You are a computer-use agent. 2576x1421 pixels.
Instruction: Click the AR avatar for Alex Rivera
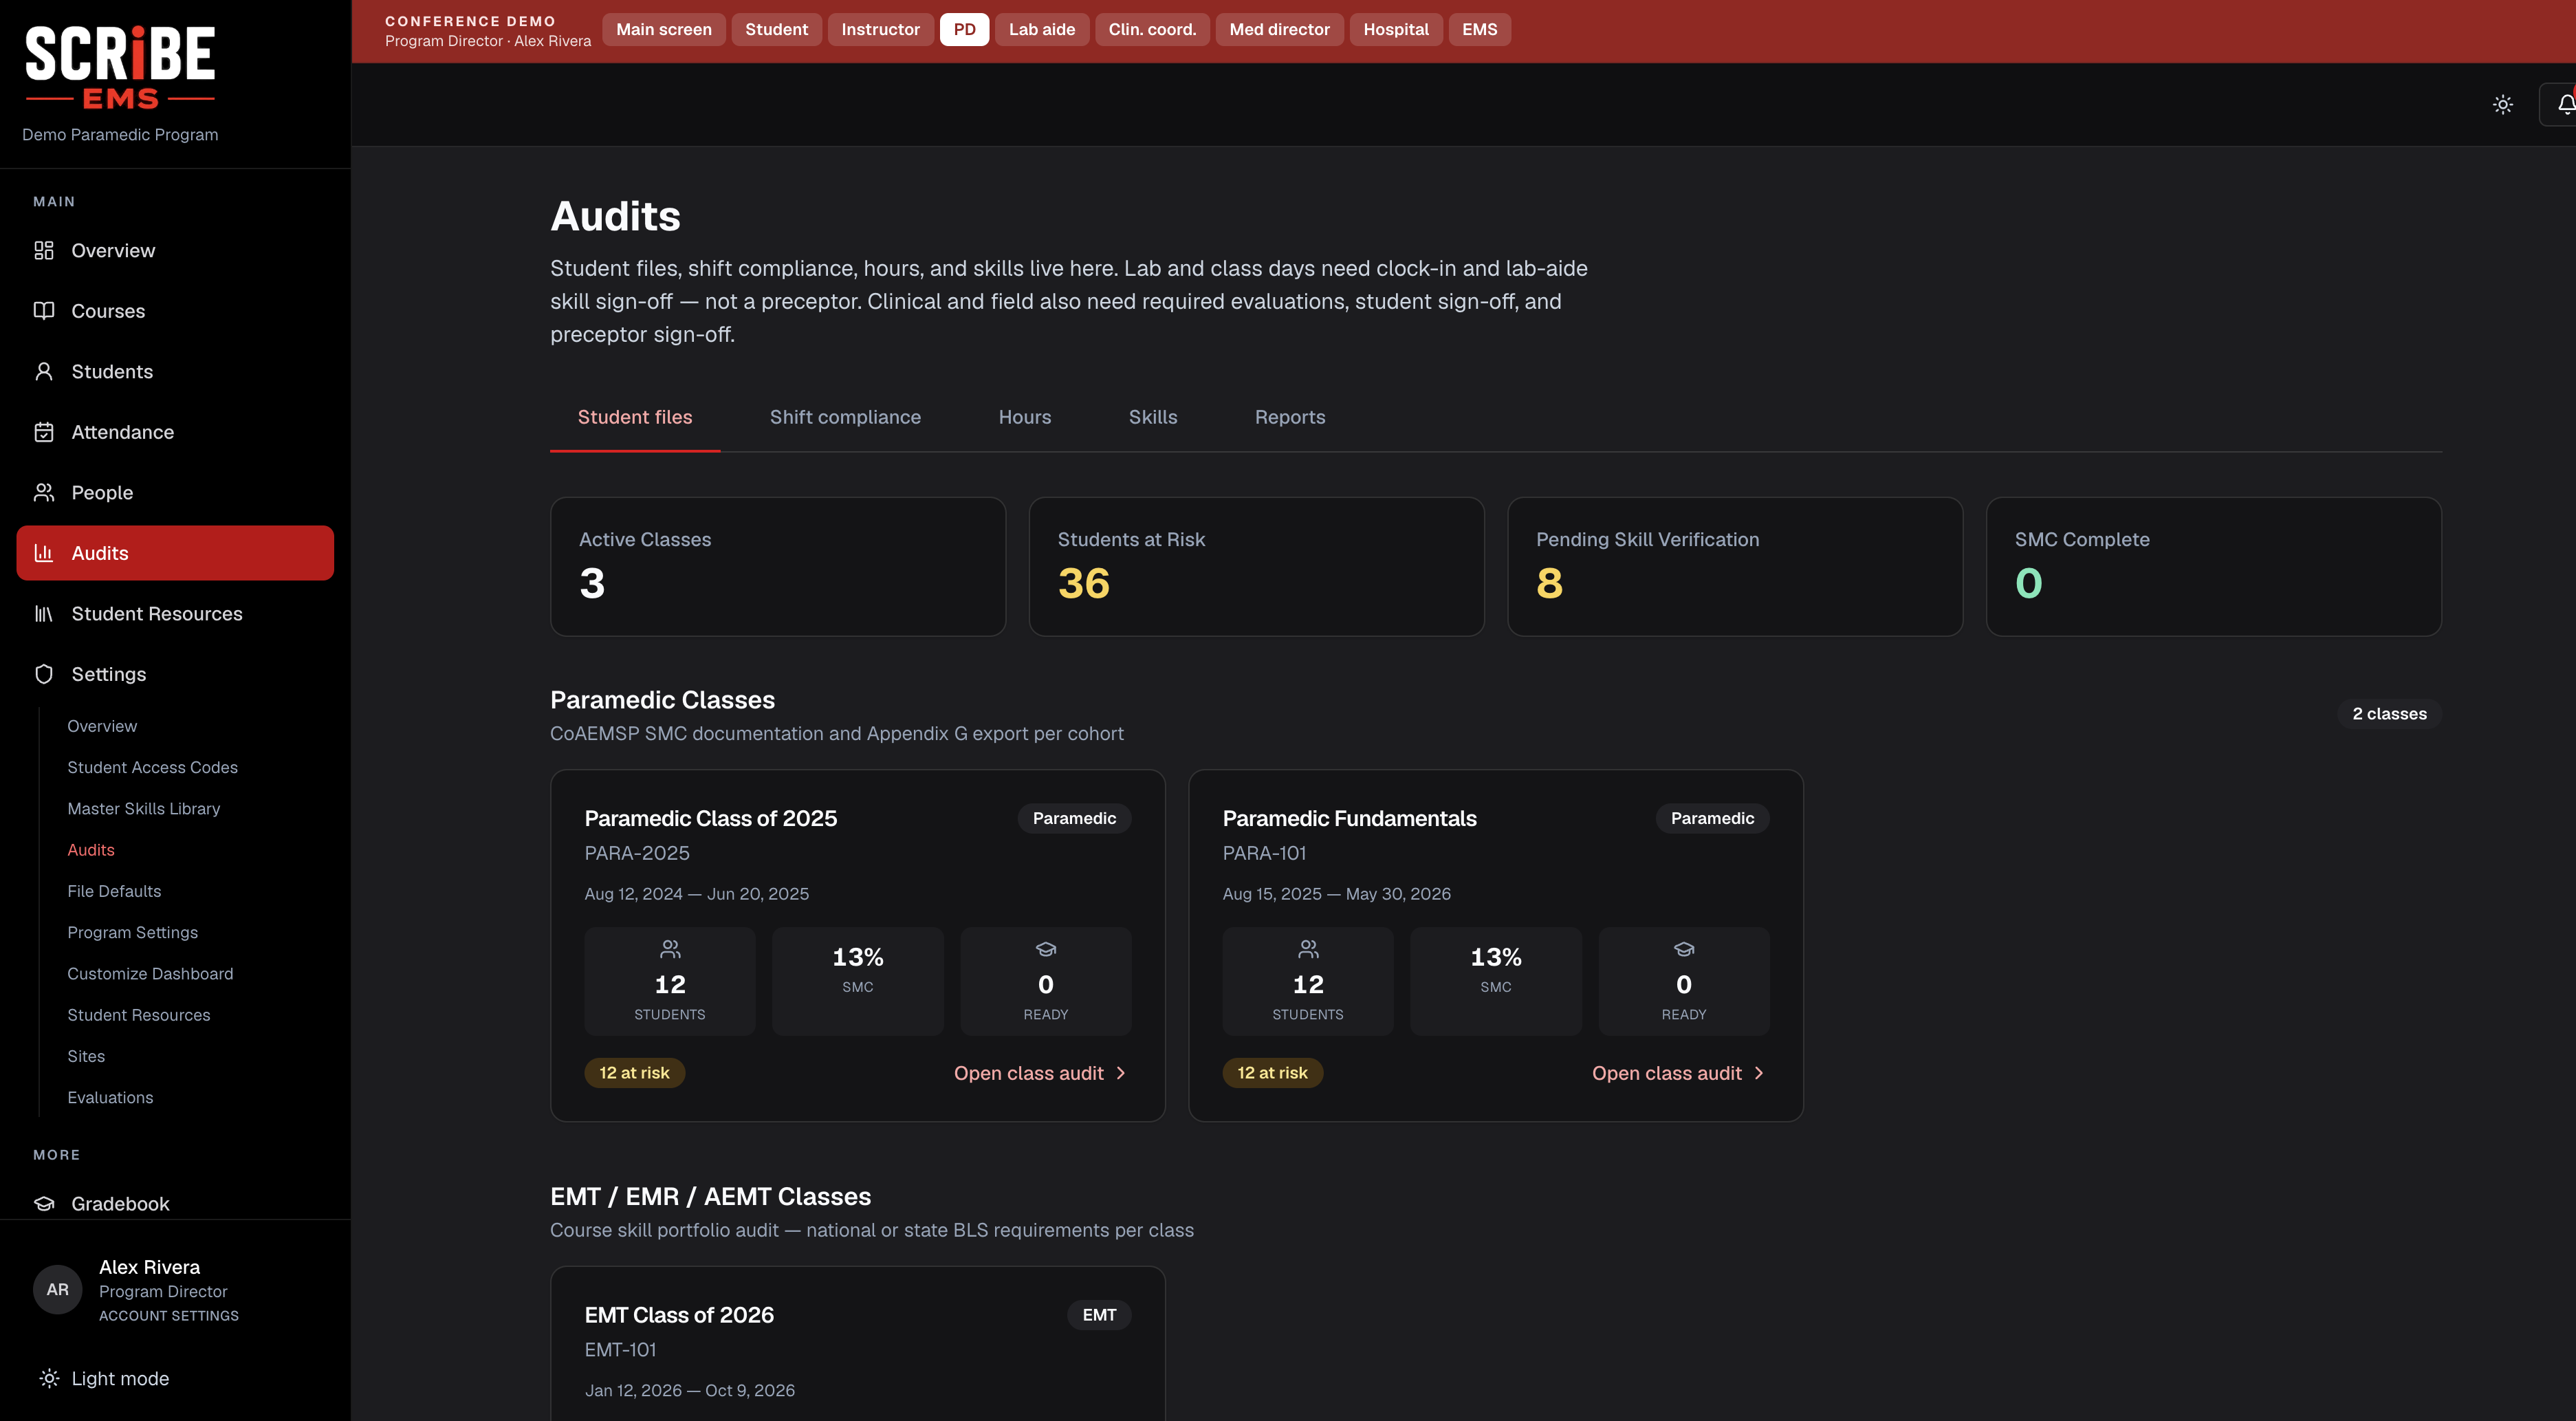pyautogui.click(x=58, y=1289)
